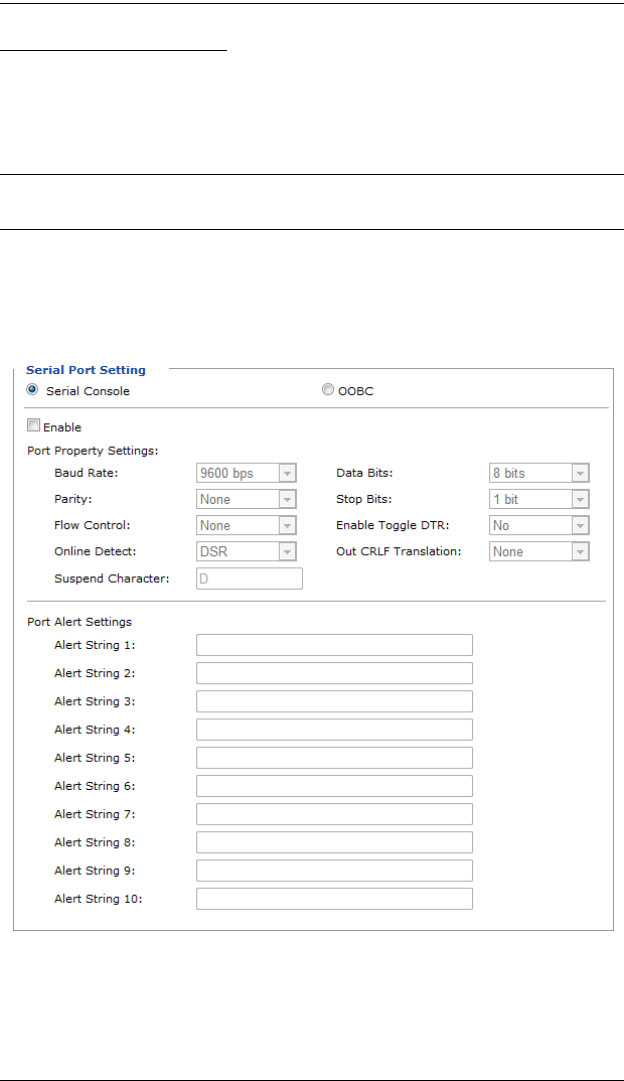Expand the Data Bits dropdown
Viewport: 624px width, 1081px height.
point(538,473)
